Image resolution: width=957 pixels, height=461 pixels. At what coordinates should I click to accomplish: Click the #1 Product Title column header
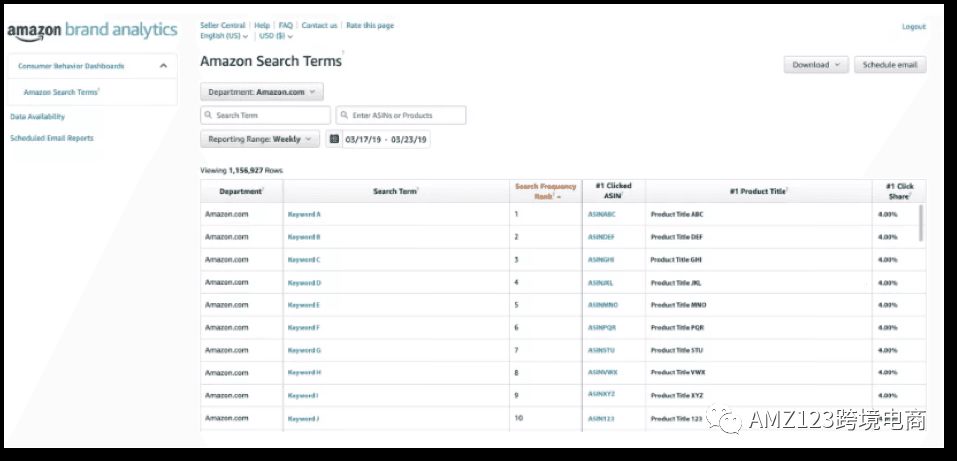(x=759, y=191)
